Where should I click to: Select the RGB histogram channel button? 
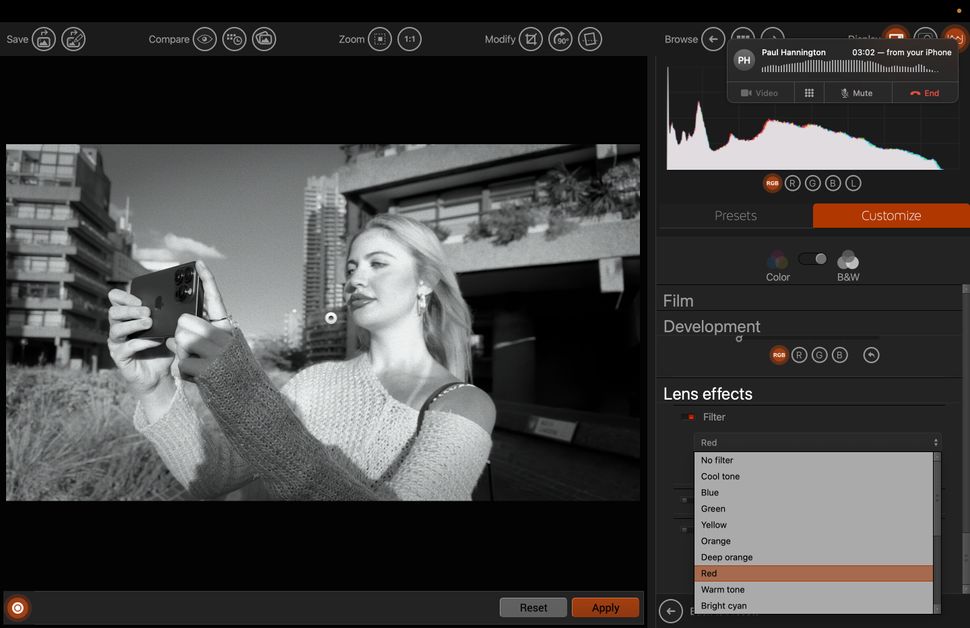[772, 183]
